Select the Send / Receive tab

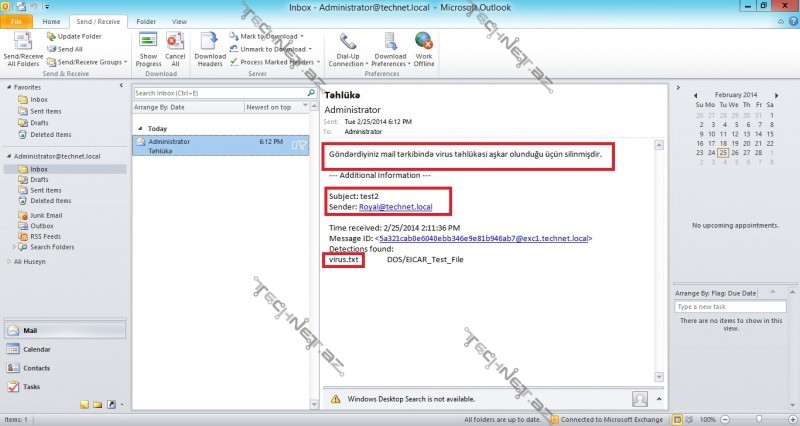tap(98, 21)
